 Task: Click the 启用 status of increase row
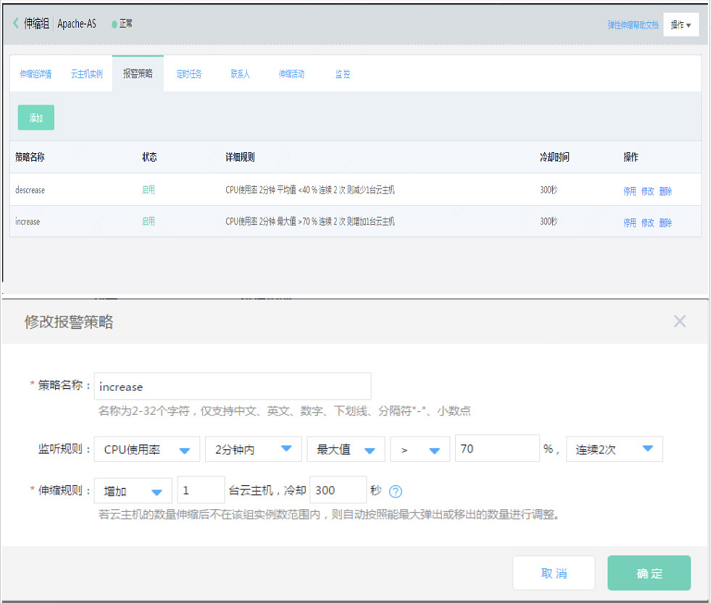coord(148,221)
